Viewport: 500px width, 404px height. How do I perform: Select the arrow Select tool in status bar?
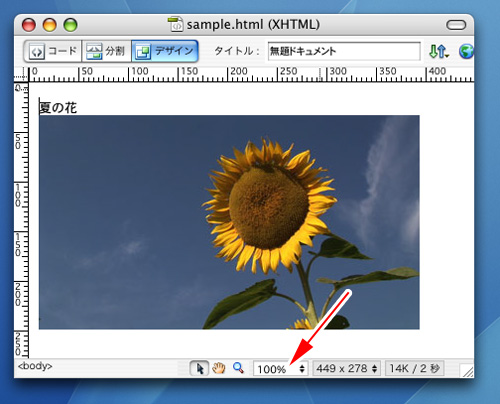pos(199,368)
